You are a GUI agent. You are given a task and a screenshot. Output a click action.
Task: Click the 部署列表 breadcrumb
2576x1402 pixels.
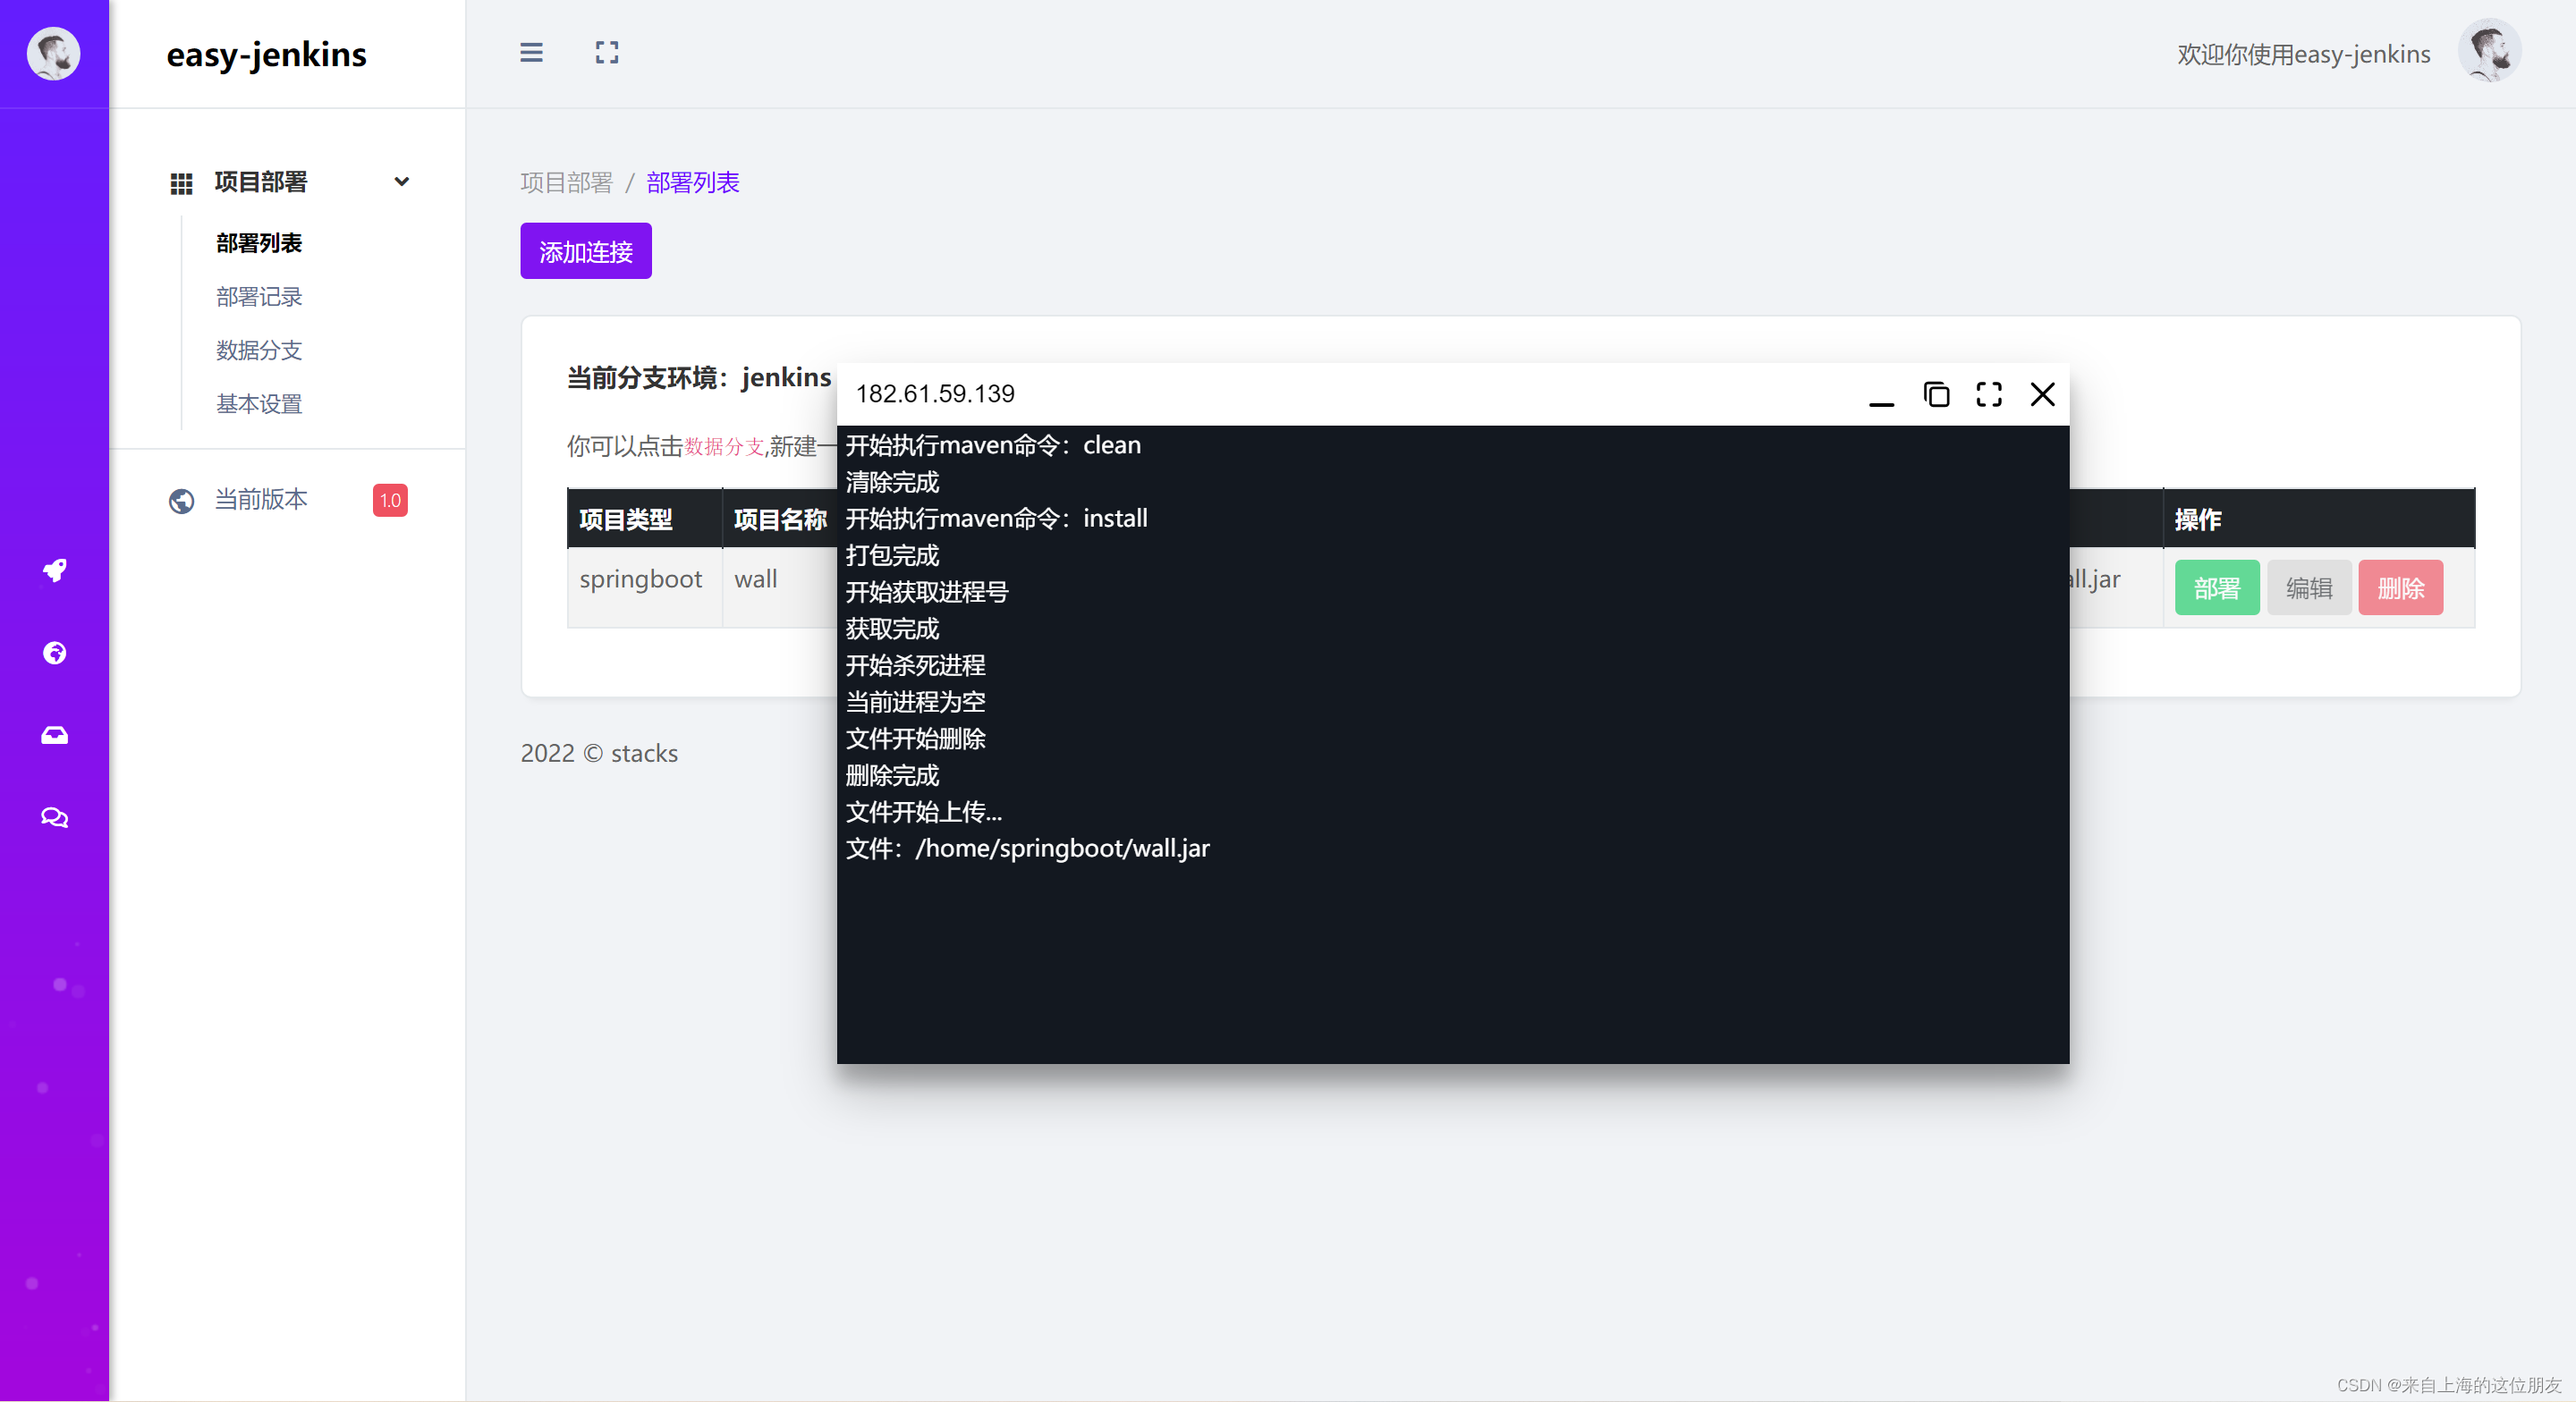pyautogui.click(x=693, y=183)
